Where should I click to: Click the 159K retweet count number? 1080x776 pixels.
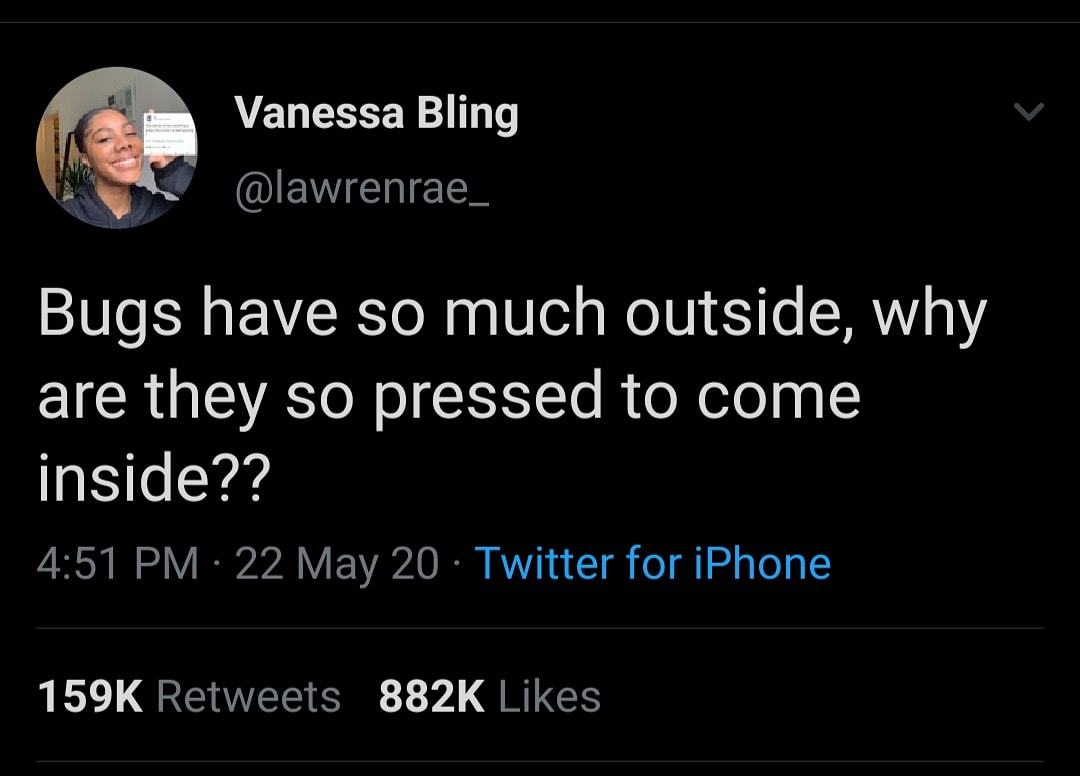click(x=90, y=697)
